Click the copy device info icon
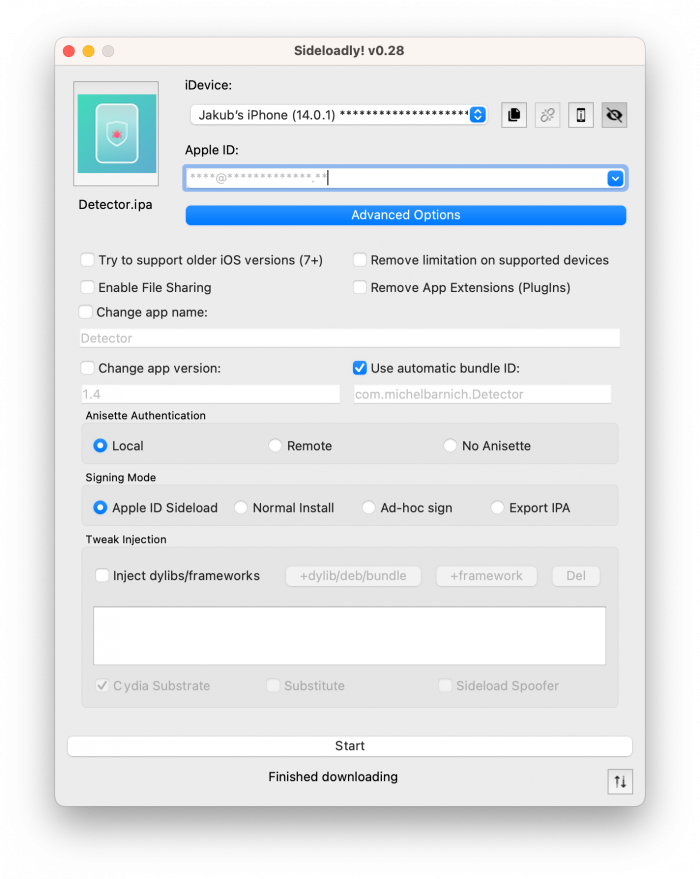 click(513, 115)
